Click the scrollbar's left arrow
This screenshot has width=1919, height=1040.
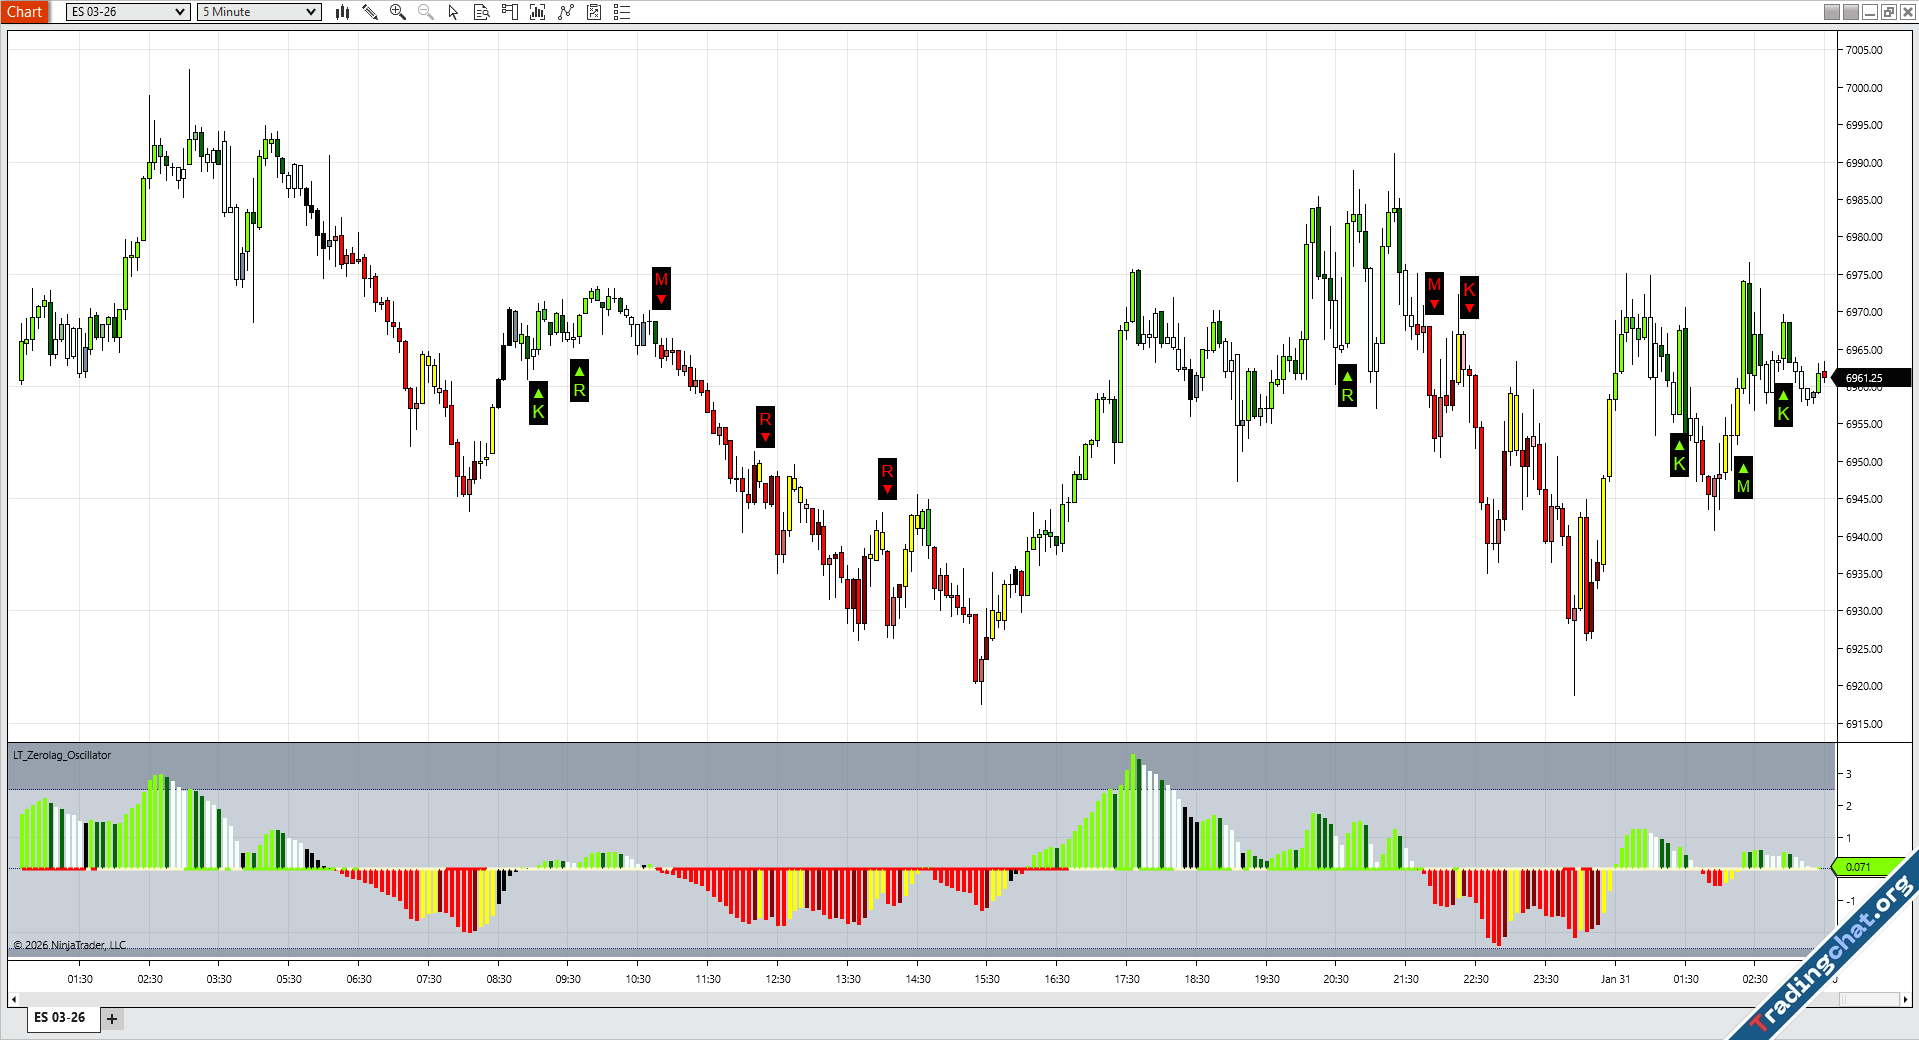tap(13, 999)
